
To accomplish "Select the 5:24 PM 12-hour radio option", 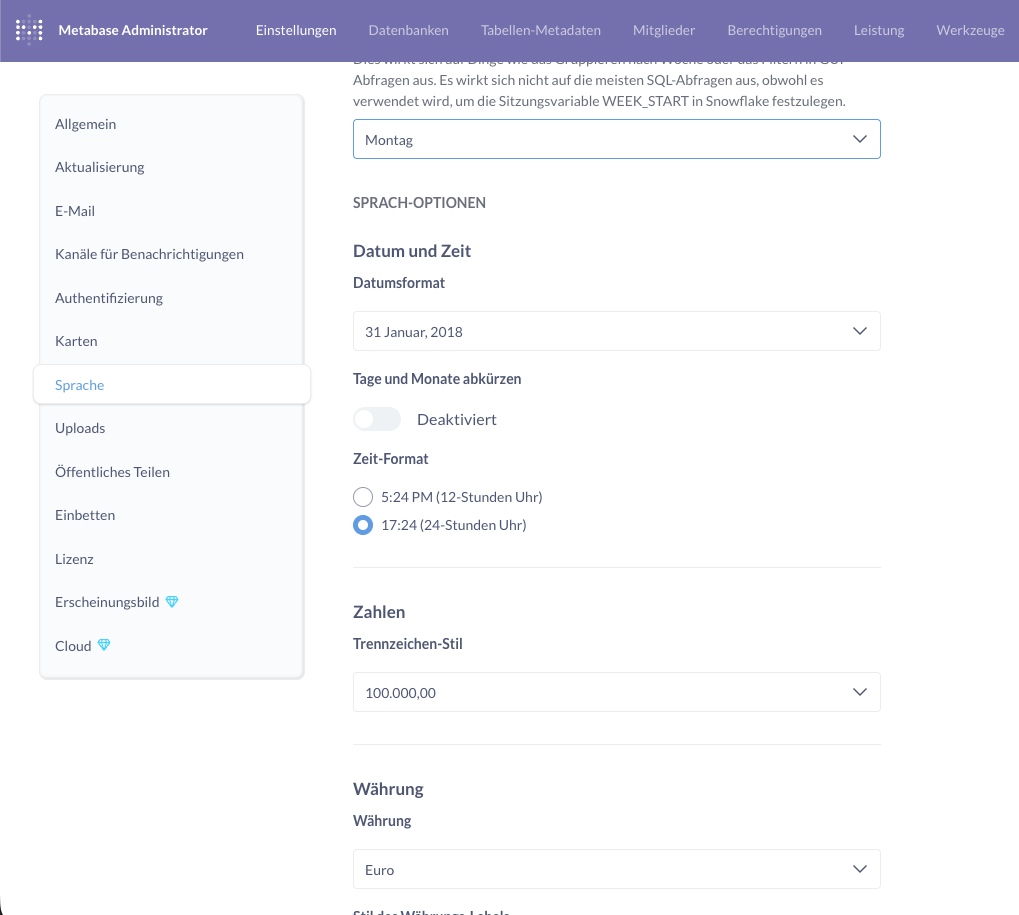I will pyautogui.click(x=363, y=497).
